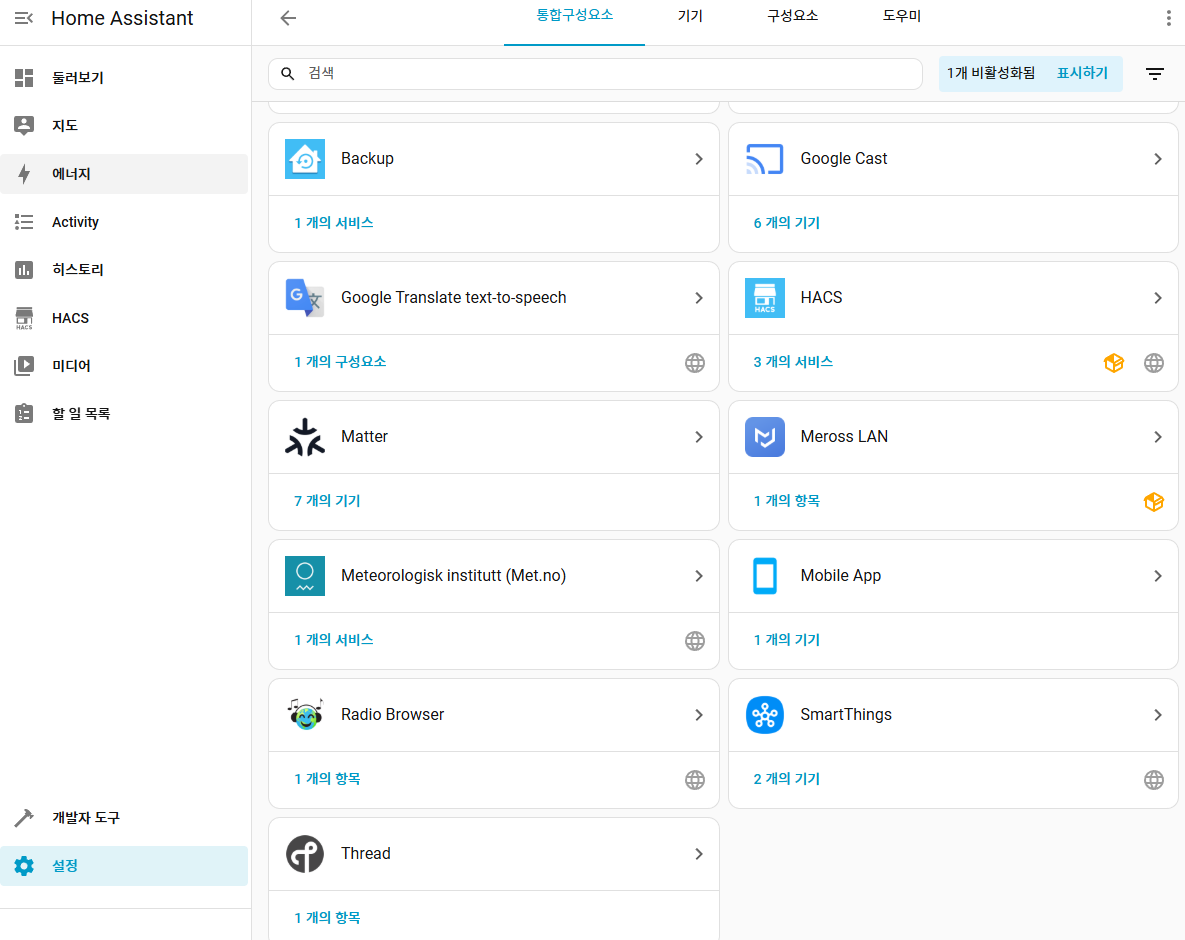Screen dimensions: 1185x940
Task: Click the Mobile App phone logo
Action: click(x=764, y=576)
